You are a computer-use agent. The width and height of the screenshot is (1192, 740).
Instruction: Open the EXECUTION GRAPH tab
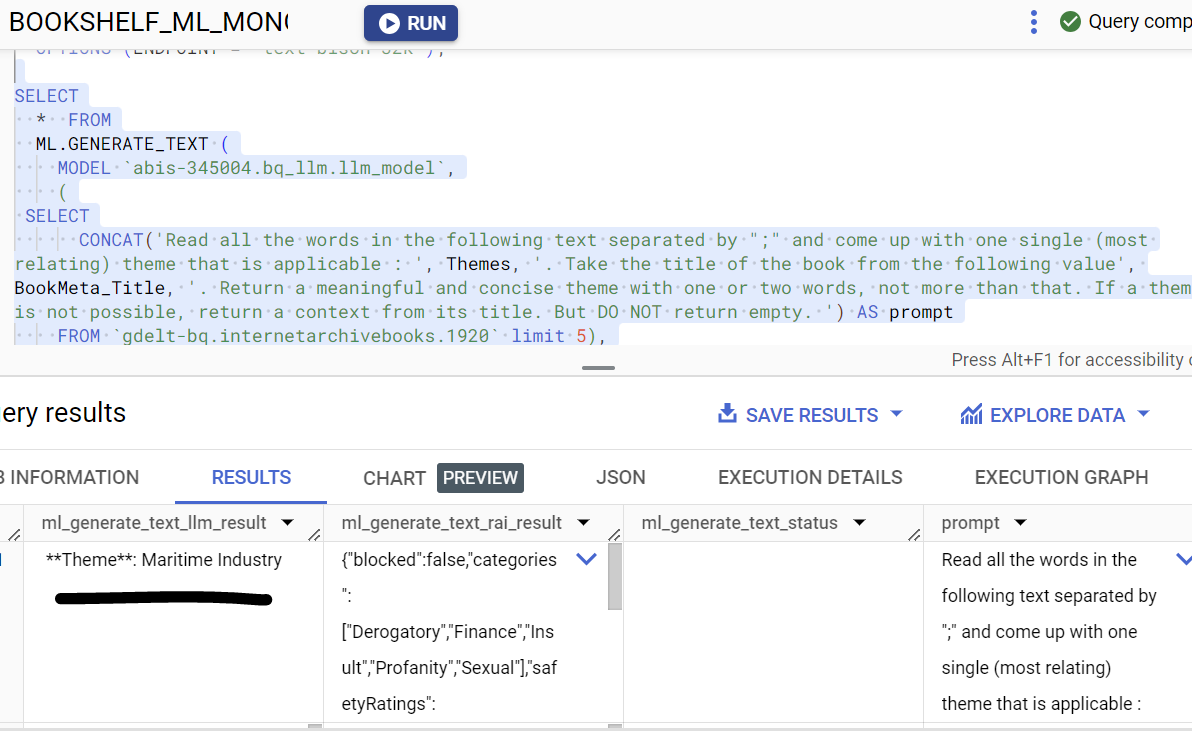coord(1061,478)
